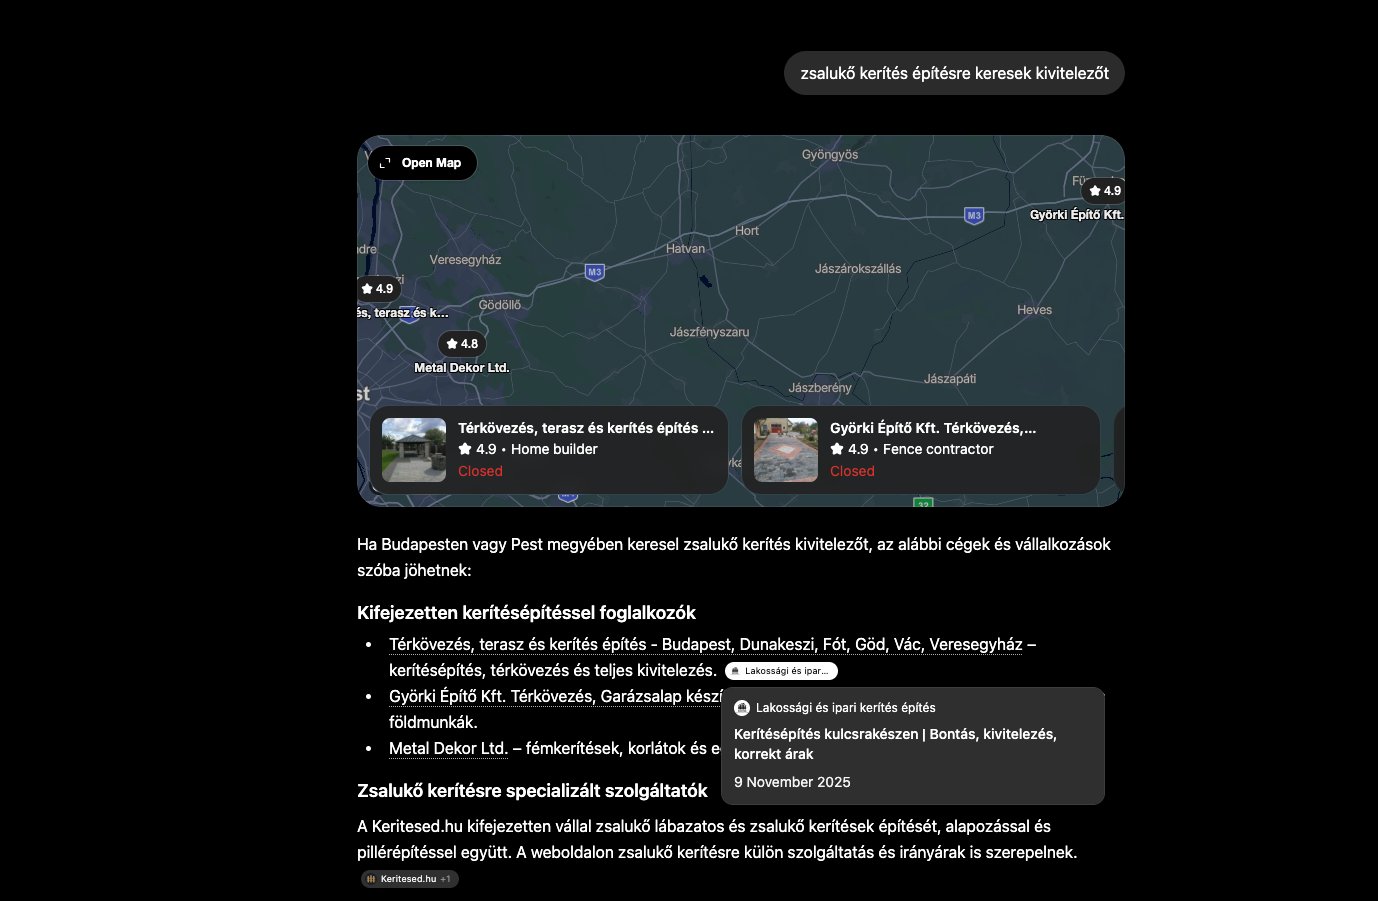Click the Lakossági és ipari kerítés építés site icon
Image resolution: width=1378 pixels, height=901 pixels.
742,708
